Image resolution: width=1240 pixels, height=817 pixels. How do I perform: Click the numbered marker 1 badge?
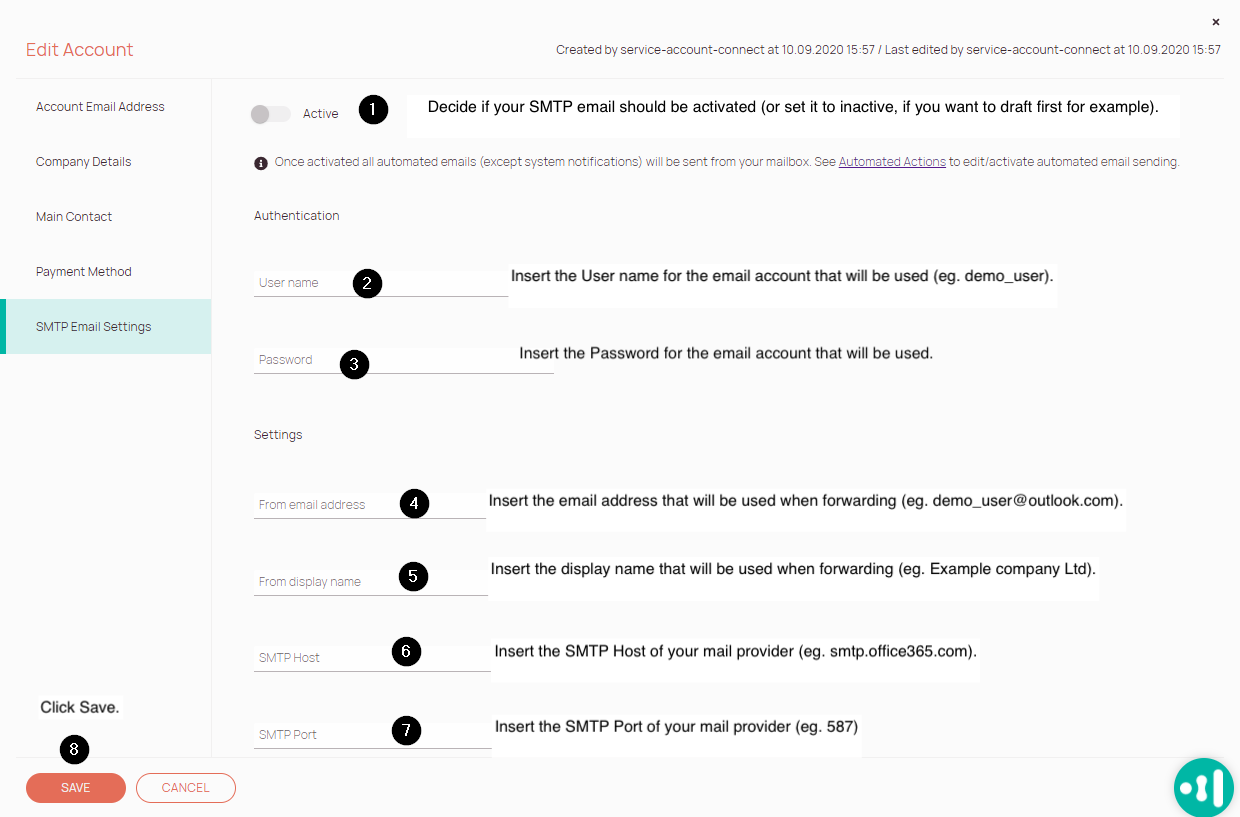(x=373, y=110)
